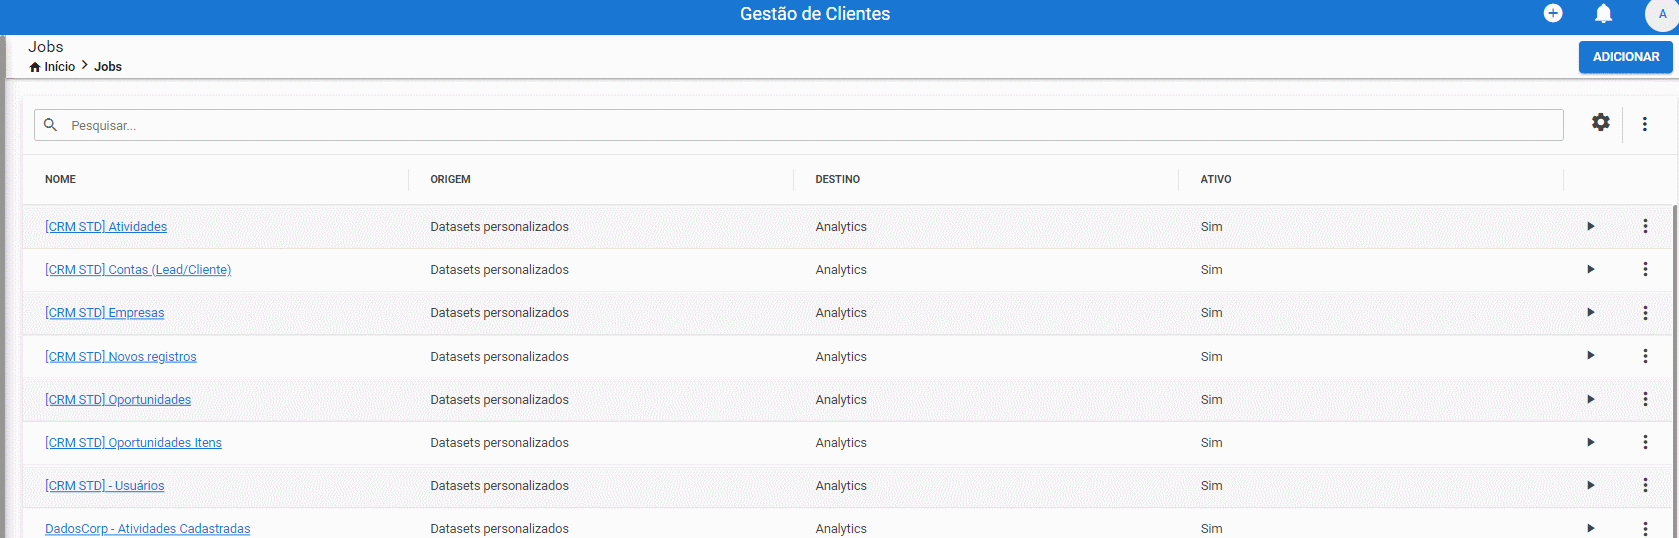Open [CRM STD] Oportunidades Itens job
The height and width of the screenshot is (538, 1679).
coord(133,443)
